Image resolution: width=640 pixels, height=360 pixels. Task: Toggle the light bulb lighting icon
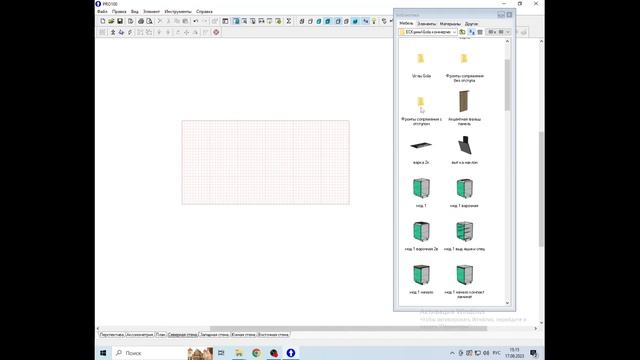374,21
